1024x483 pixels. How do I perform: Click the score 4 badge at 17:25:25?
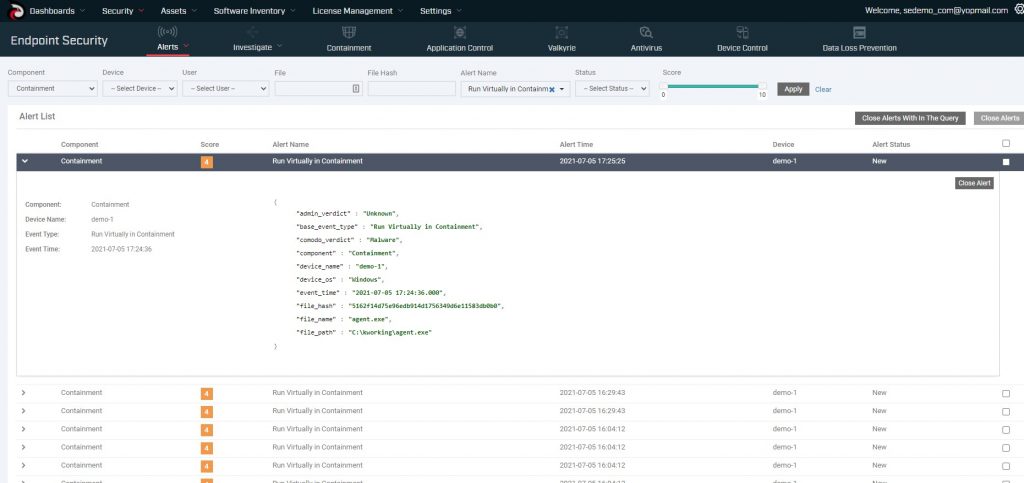[x=206, y=162]
